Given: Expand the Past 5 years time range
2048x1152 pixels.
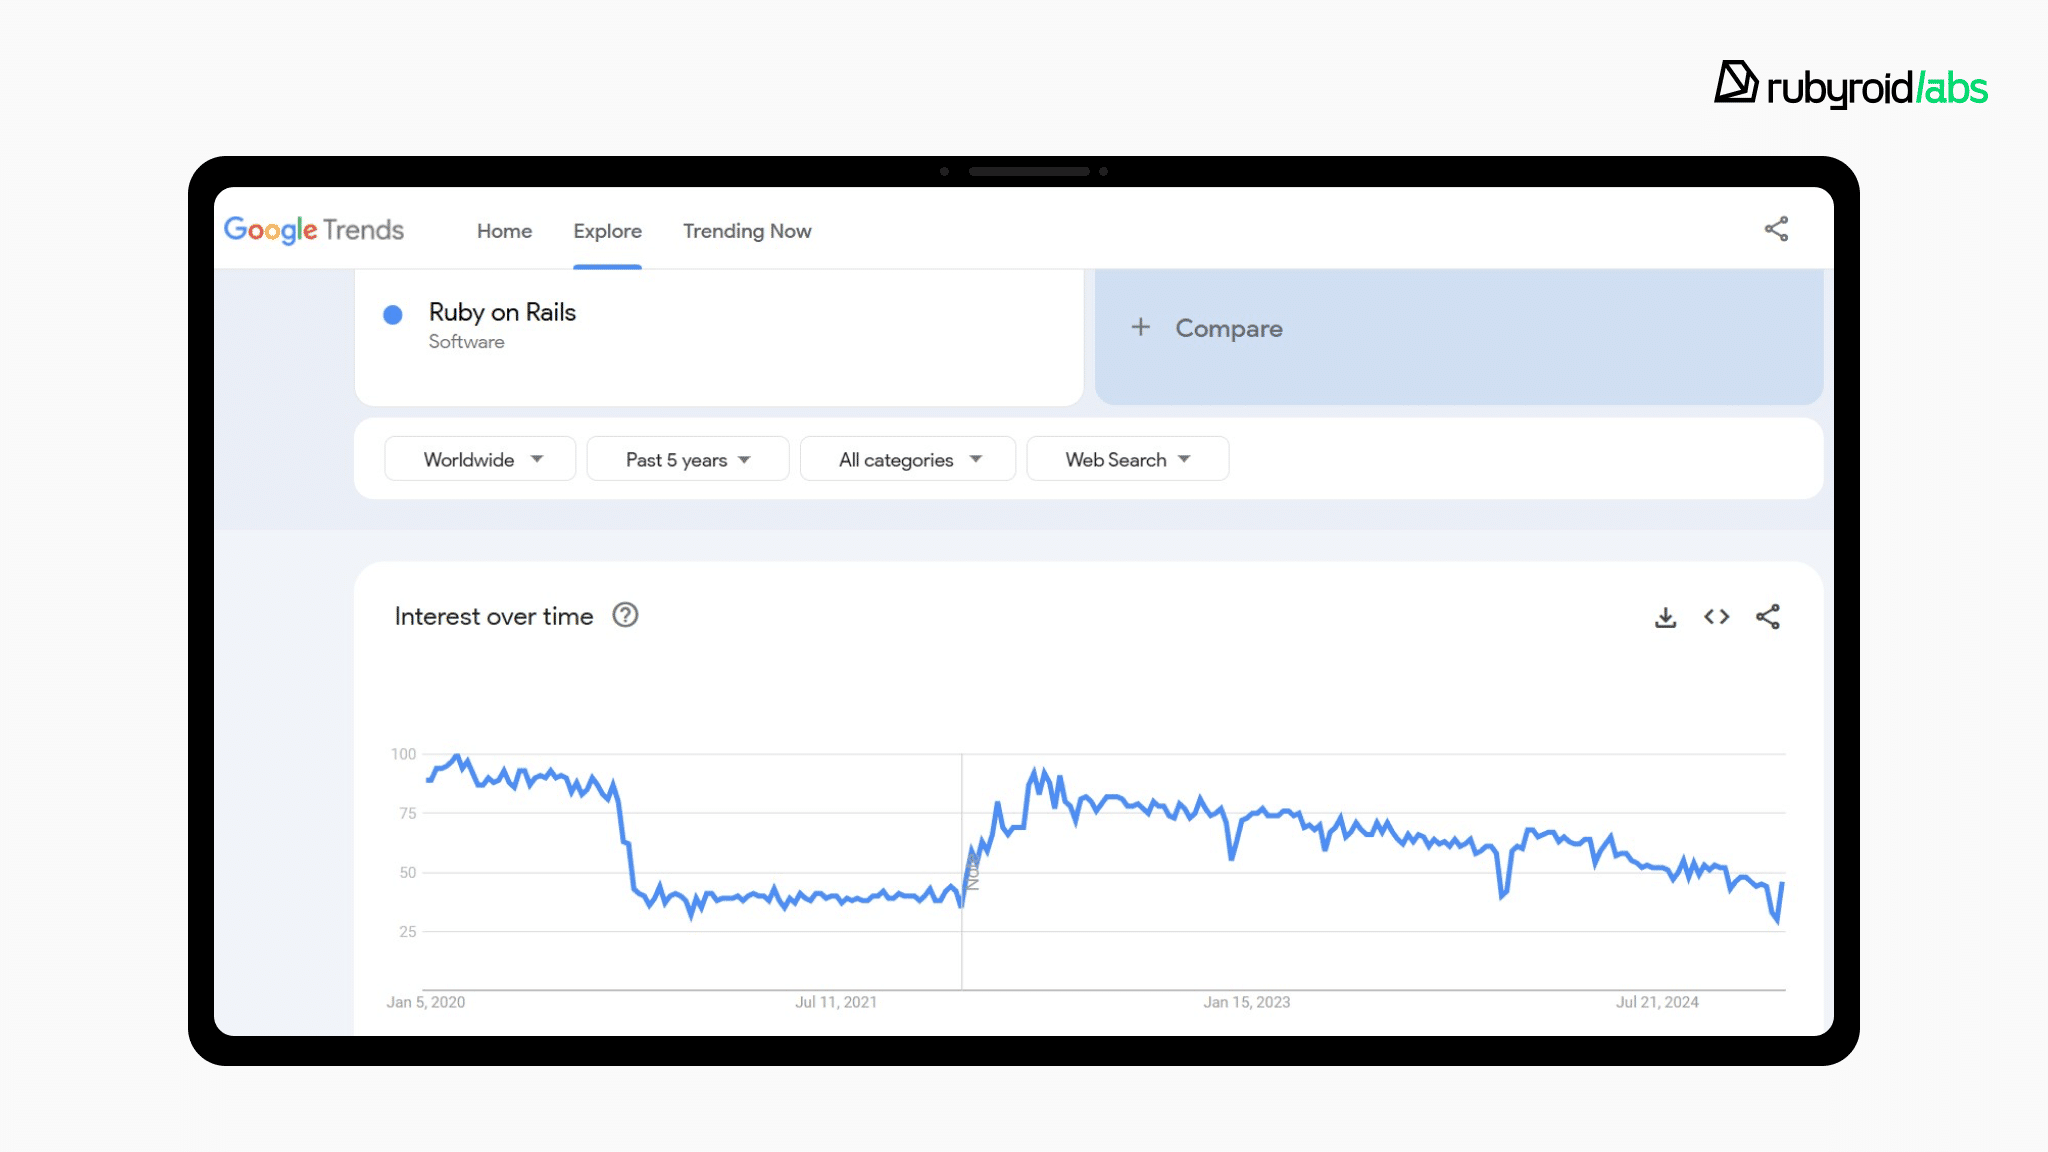Looking at the screenshot, I should (x=687, y=459).
